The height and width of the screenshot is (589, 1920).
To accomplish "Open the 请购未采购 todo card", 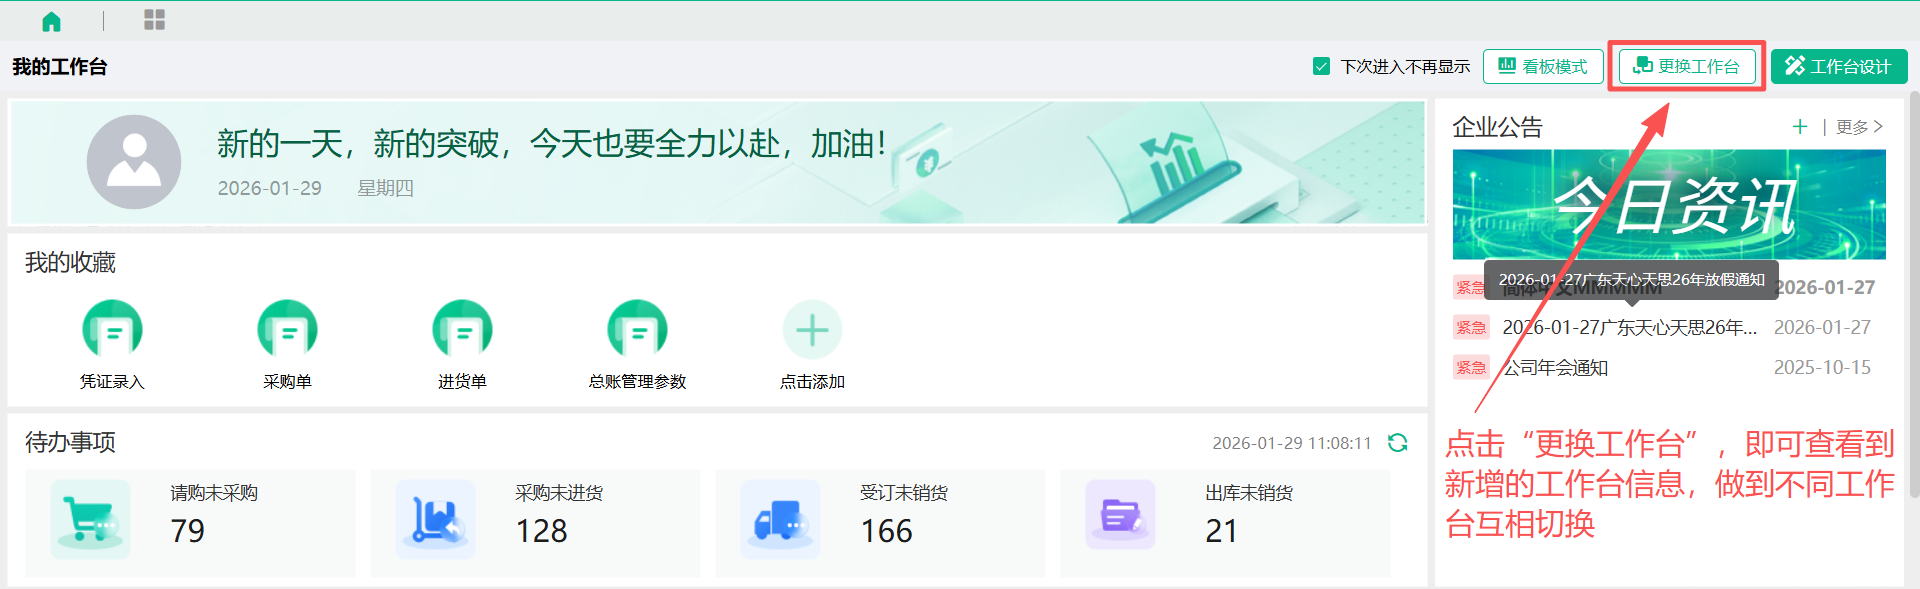I will tap(190, 522).
